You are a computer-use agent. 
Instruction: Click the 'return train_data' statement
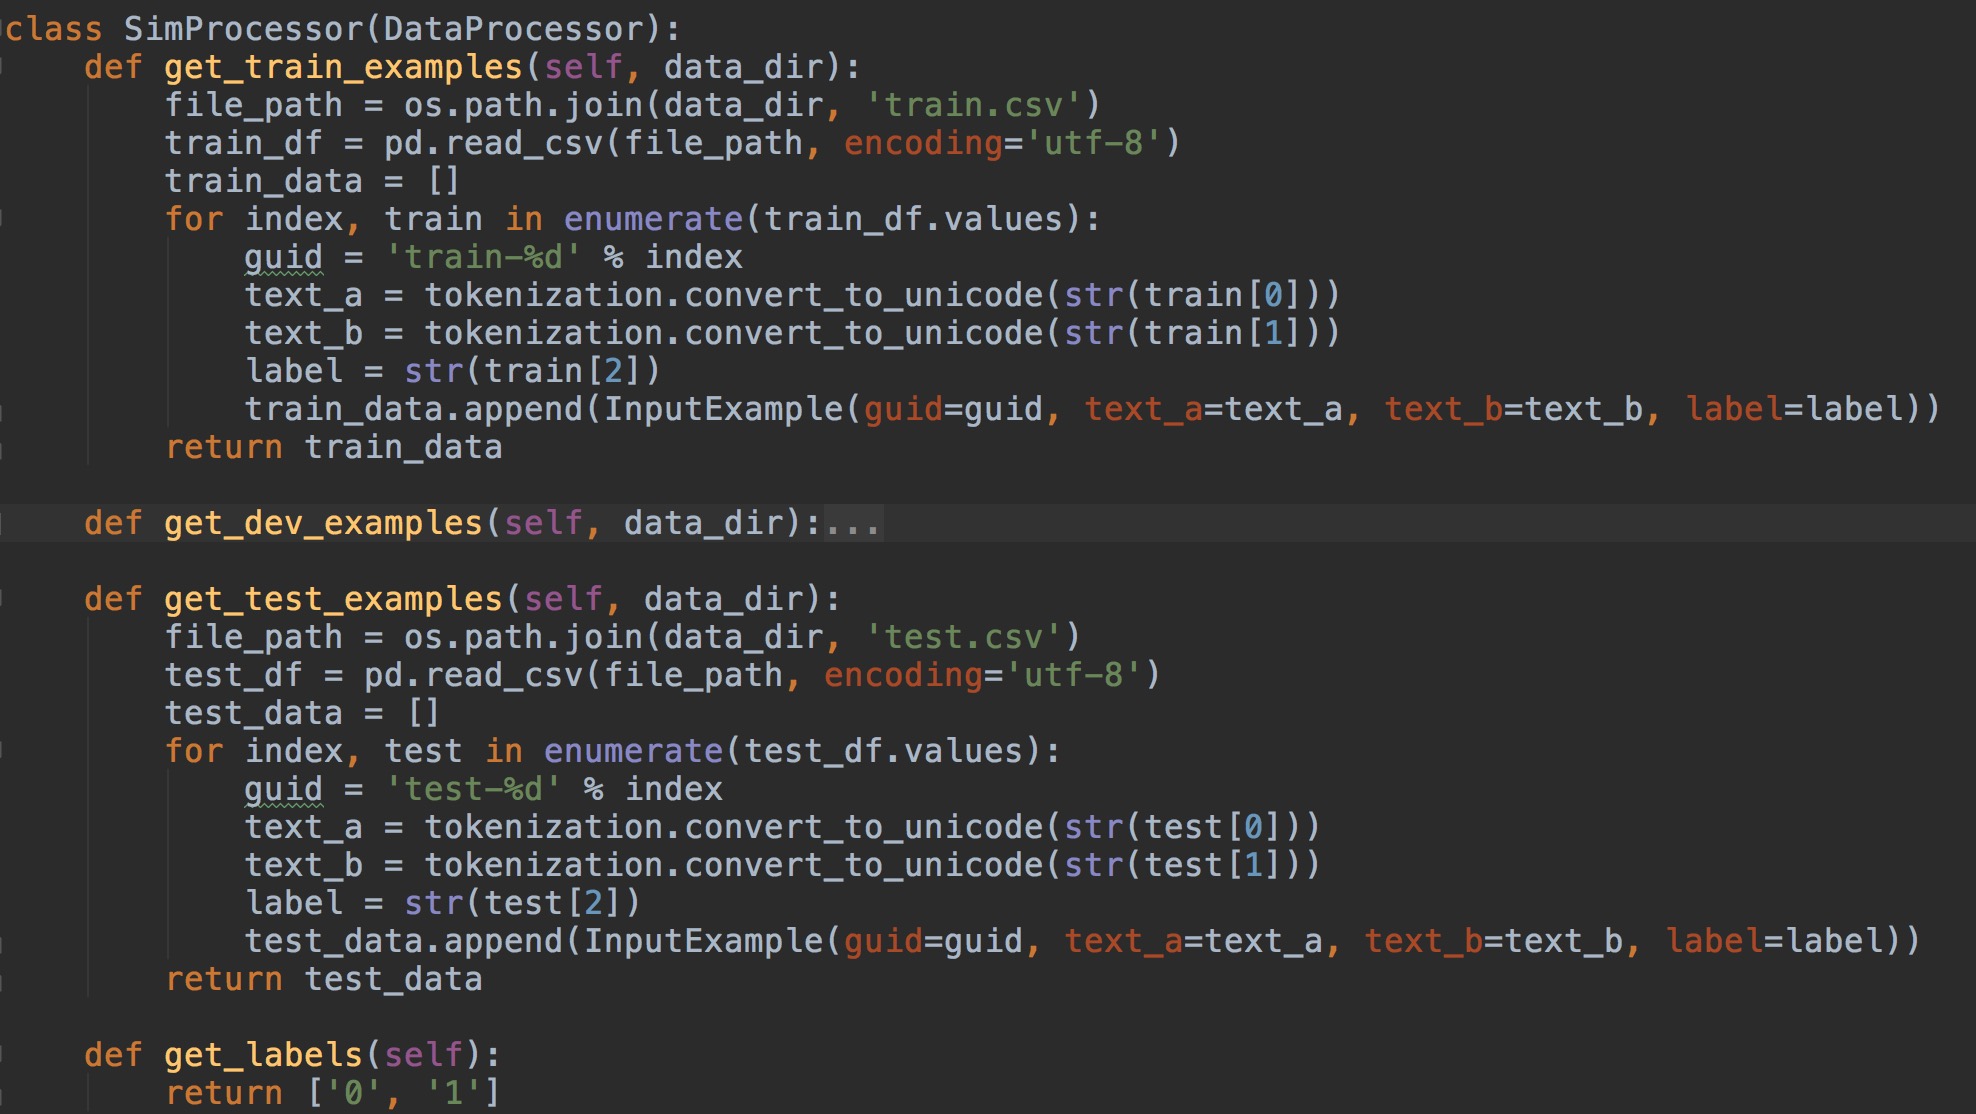point(333,447)
